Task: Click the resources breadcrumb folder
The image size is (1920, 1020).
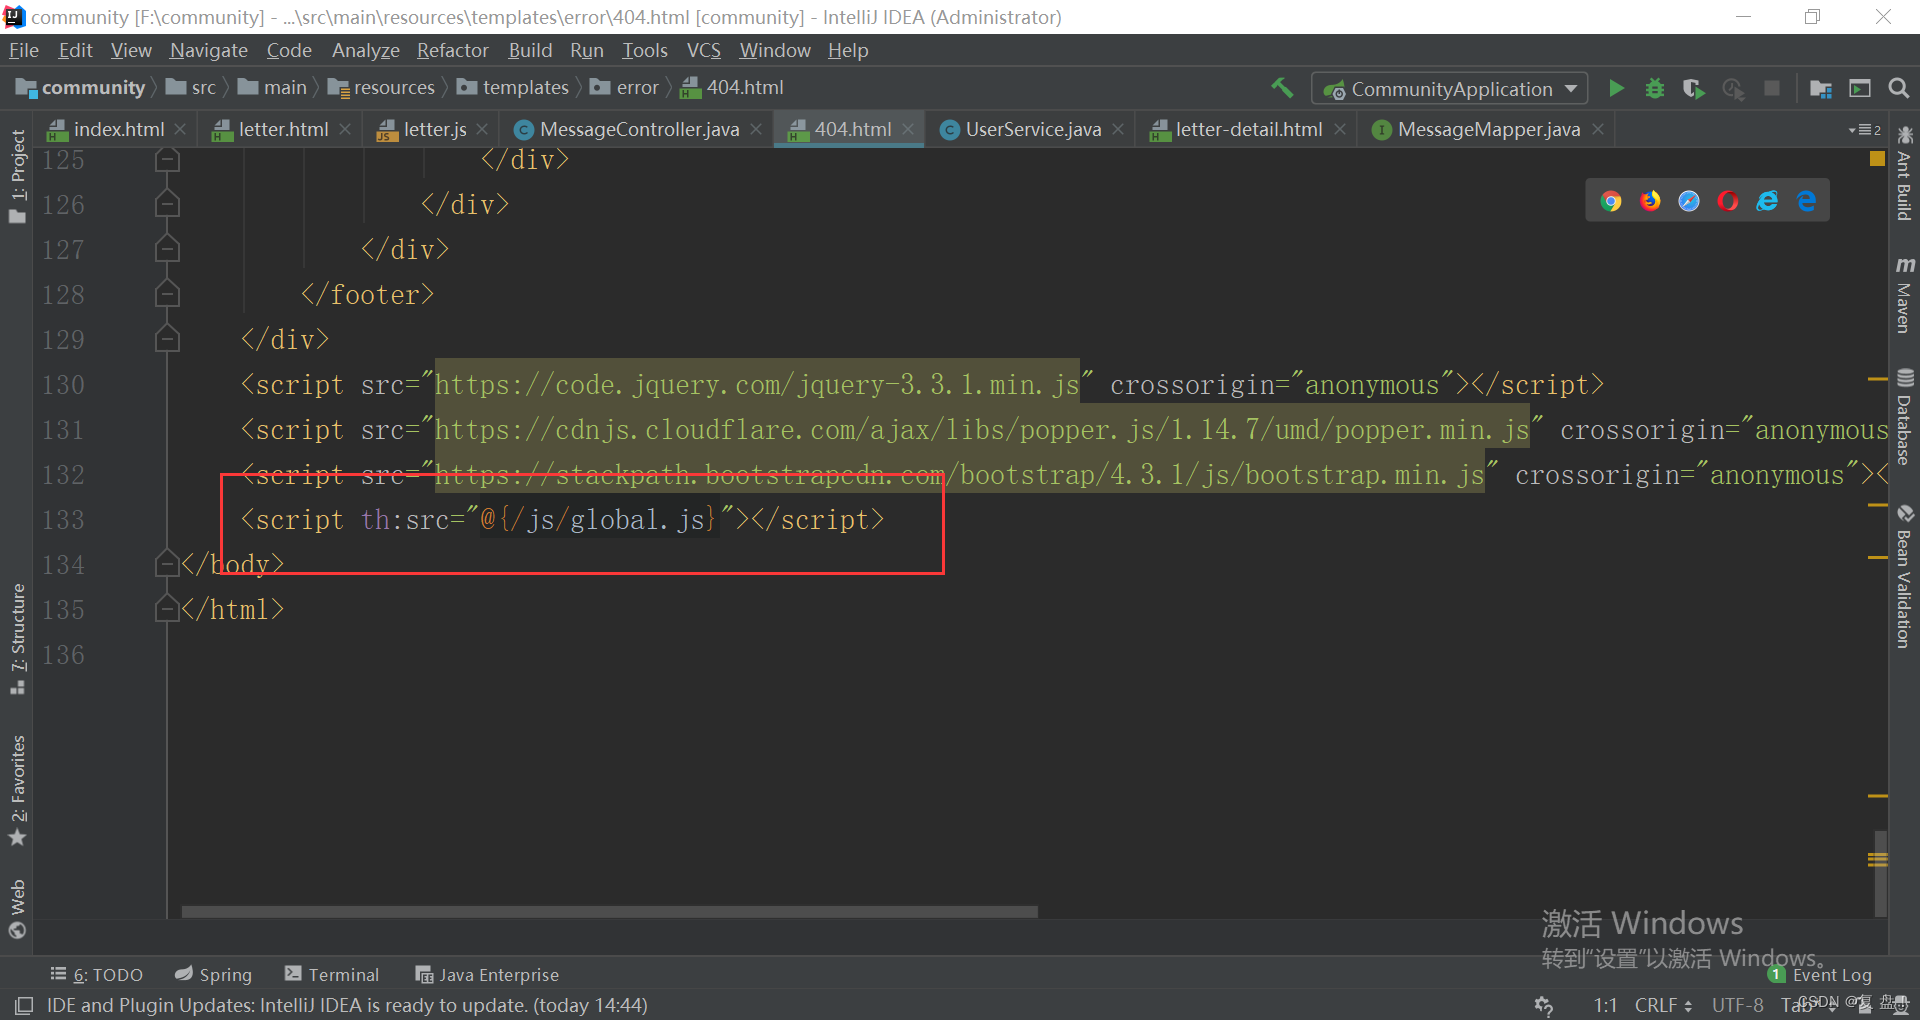Action: [x=381, y=88]
